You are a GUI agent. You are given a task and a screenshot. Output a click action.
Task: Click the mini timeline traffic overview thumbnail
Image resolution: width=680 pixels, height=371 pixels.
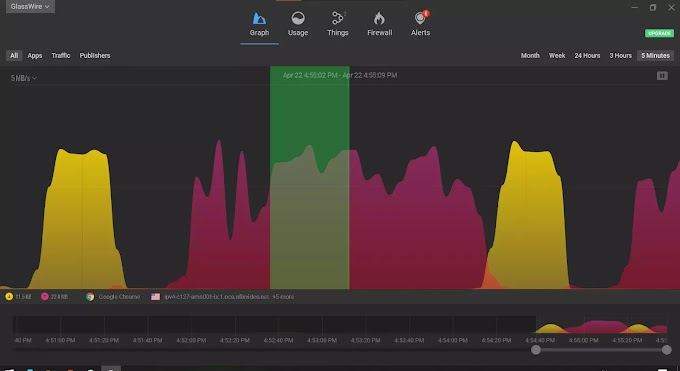601,325
